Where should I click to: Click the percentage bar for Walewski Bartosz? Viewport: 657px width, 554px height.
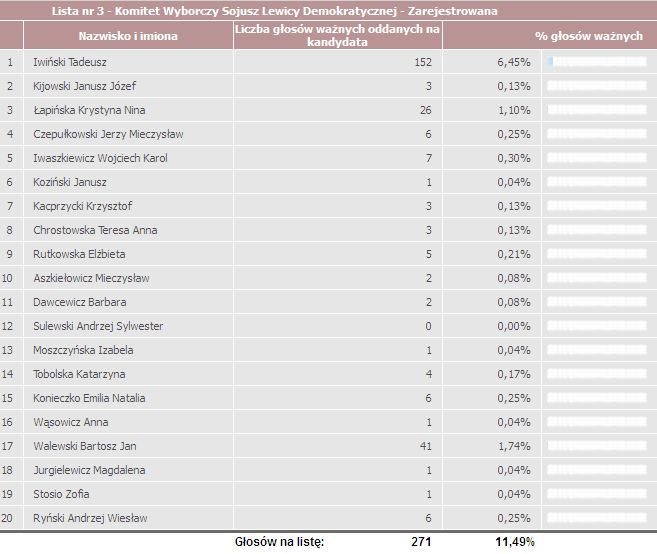pos(597,446)
